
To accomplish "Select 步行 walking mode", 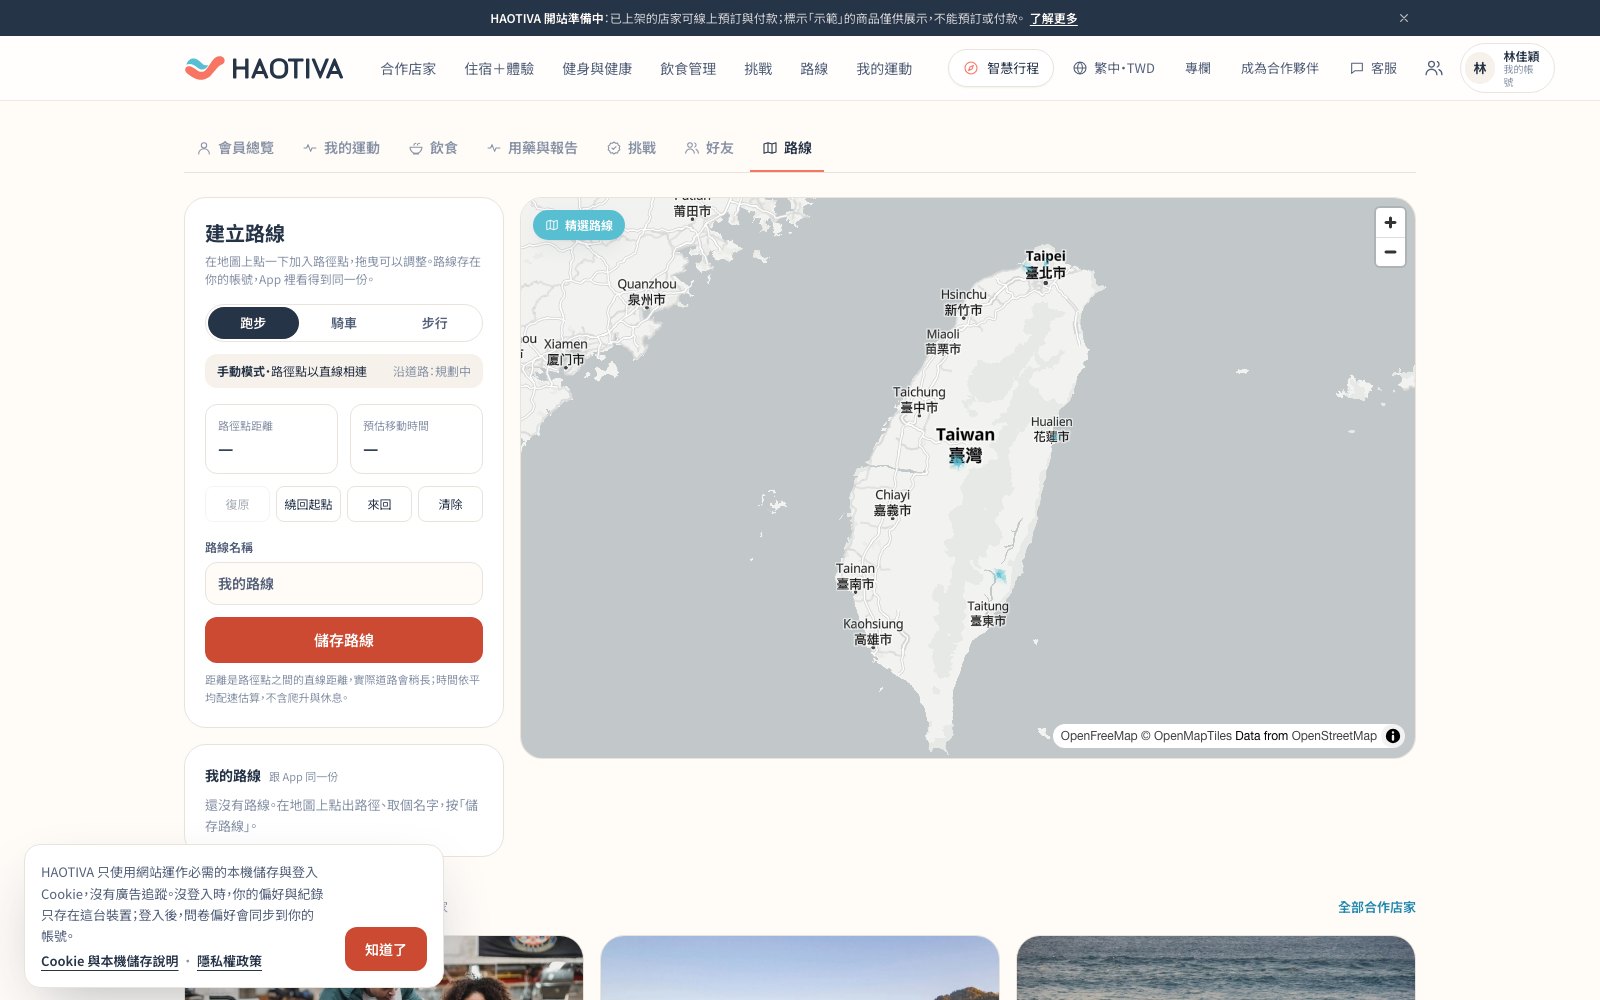I will [435, 323].
